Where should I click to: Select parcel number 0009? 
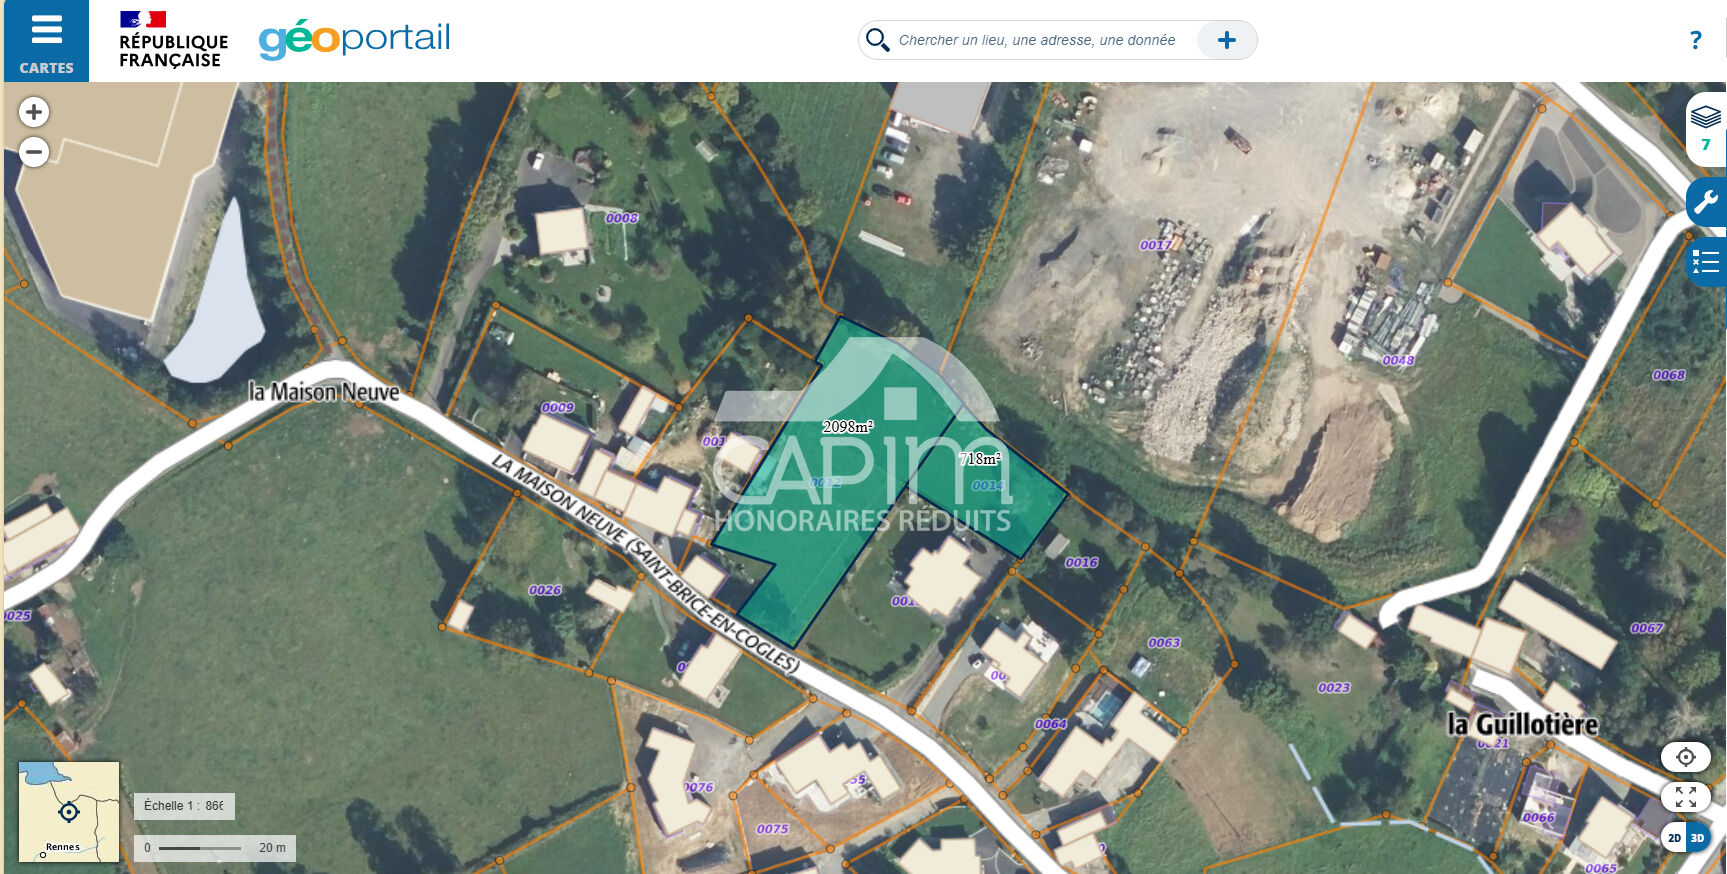click(x=558, y=408)
